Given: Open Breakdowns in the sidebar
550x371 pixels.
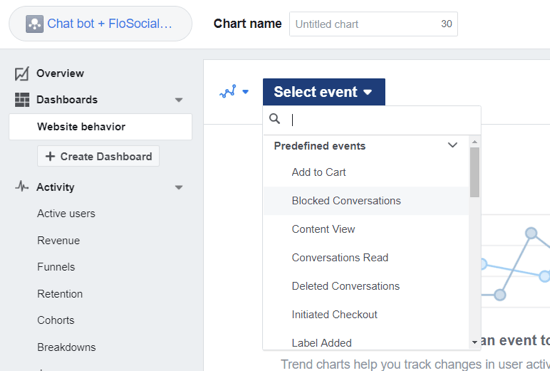Looking at the screenshot, I should [x=66, y=347].
